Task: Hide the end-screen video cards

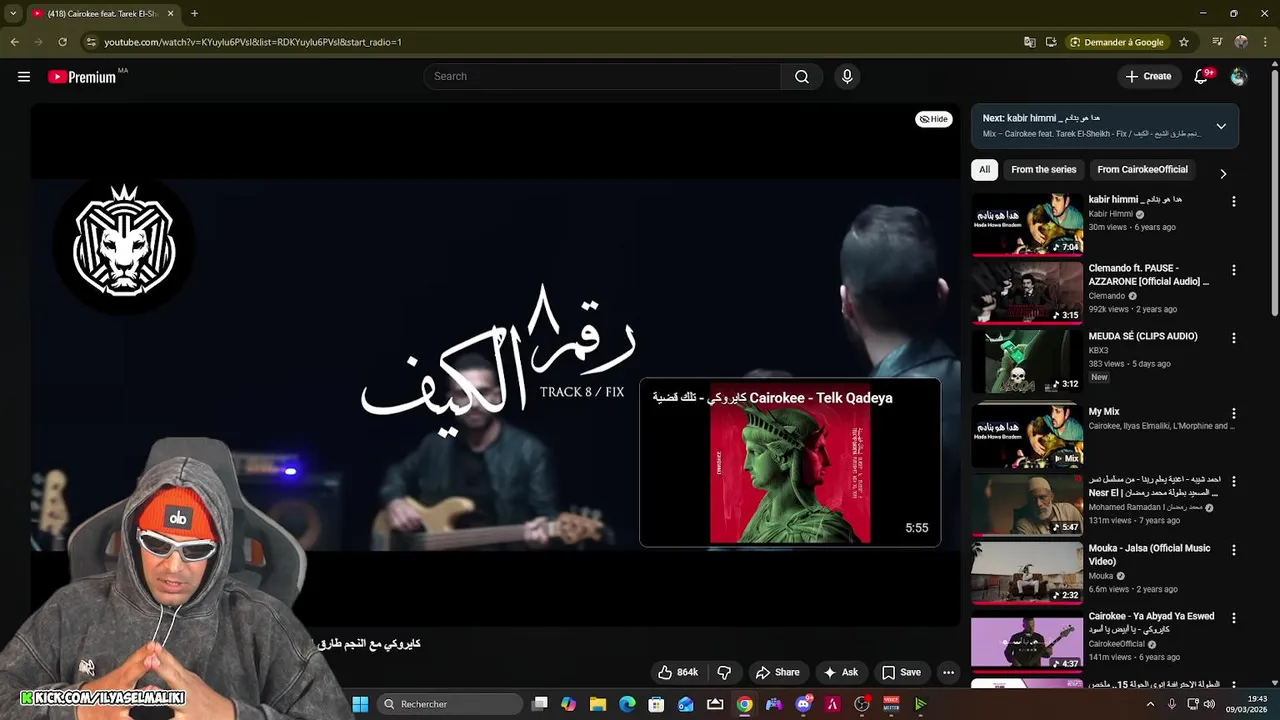Action: click(934, 119)
